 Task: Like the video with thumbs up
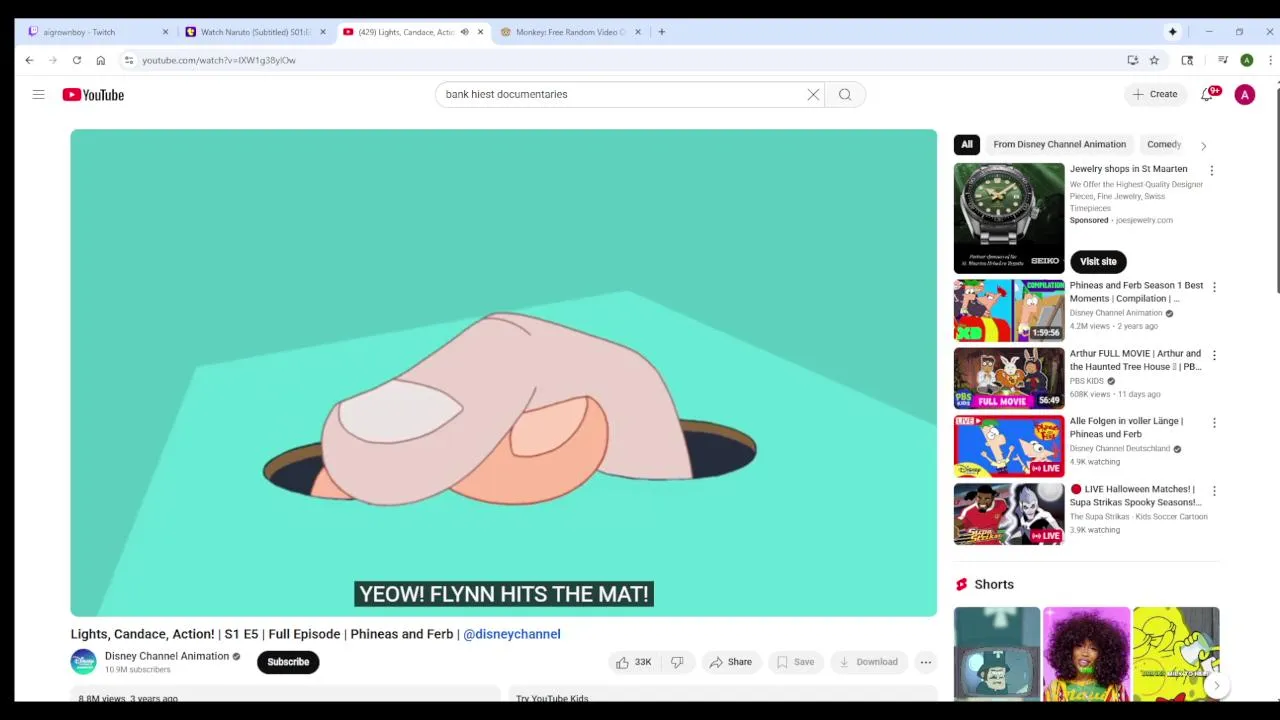coord(633,662)
